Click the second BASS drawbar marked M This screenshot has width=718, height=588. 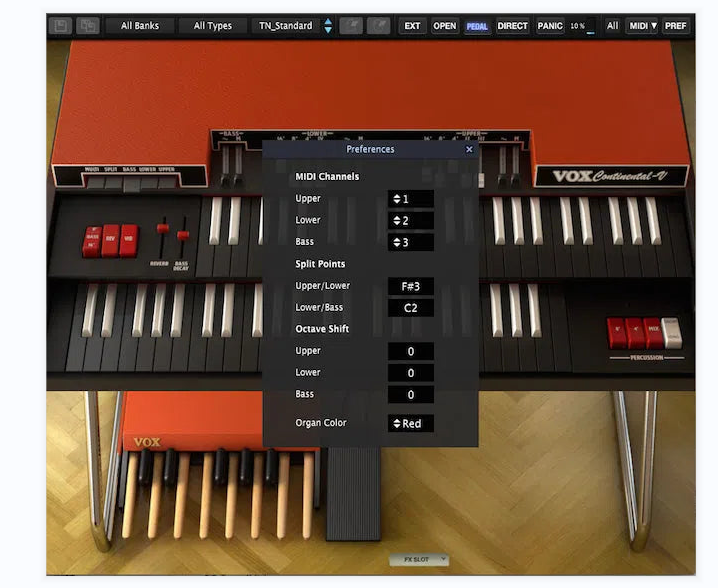click(x=238, y=165)
